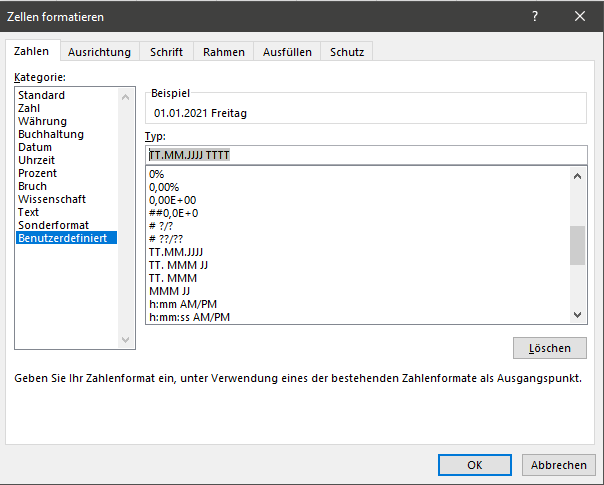This screenshot has height=485, width=604.
Task: Open the Rahmen tab
Action: pos(224,52)
